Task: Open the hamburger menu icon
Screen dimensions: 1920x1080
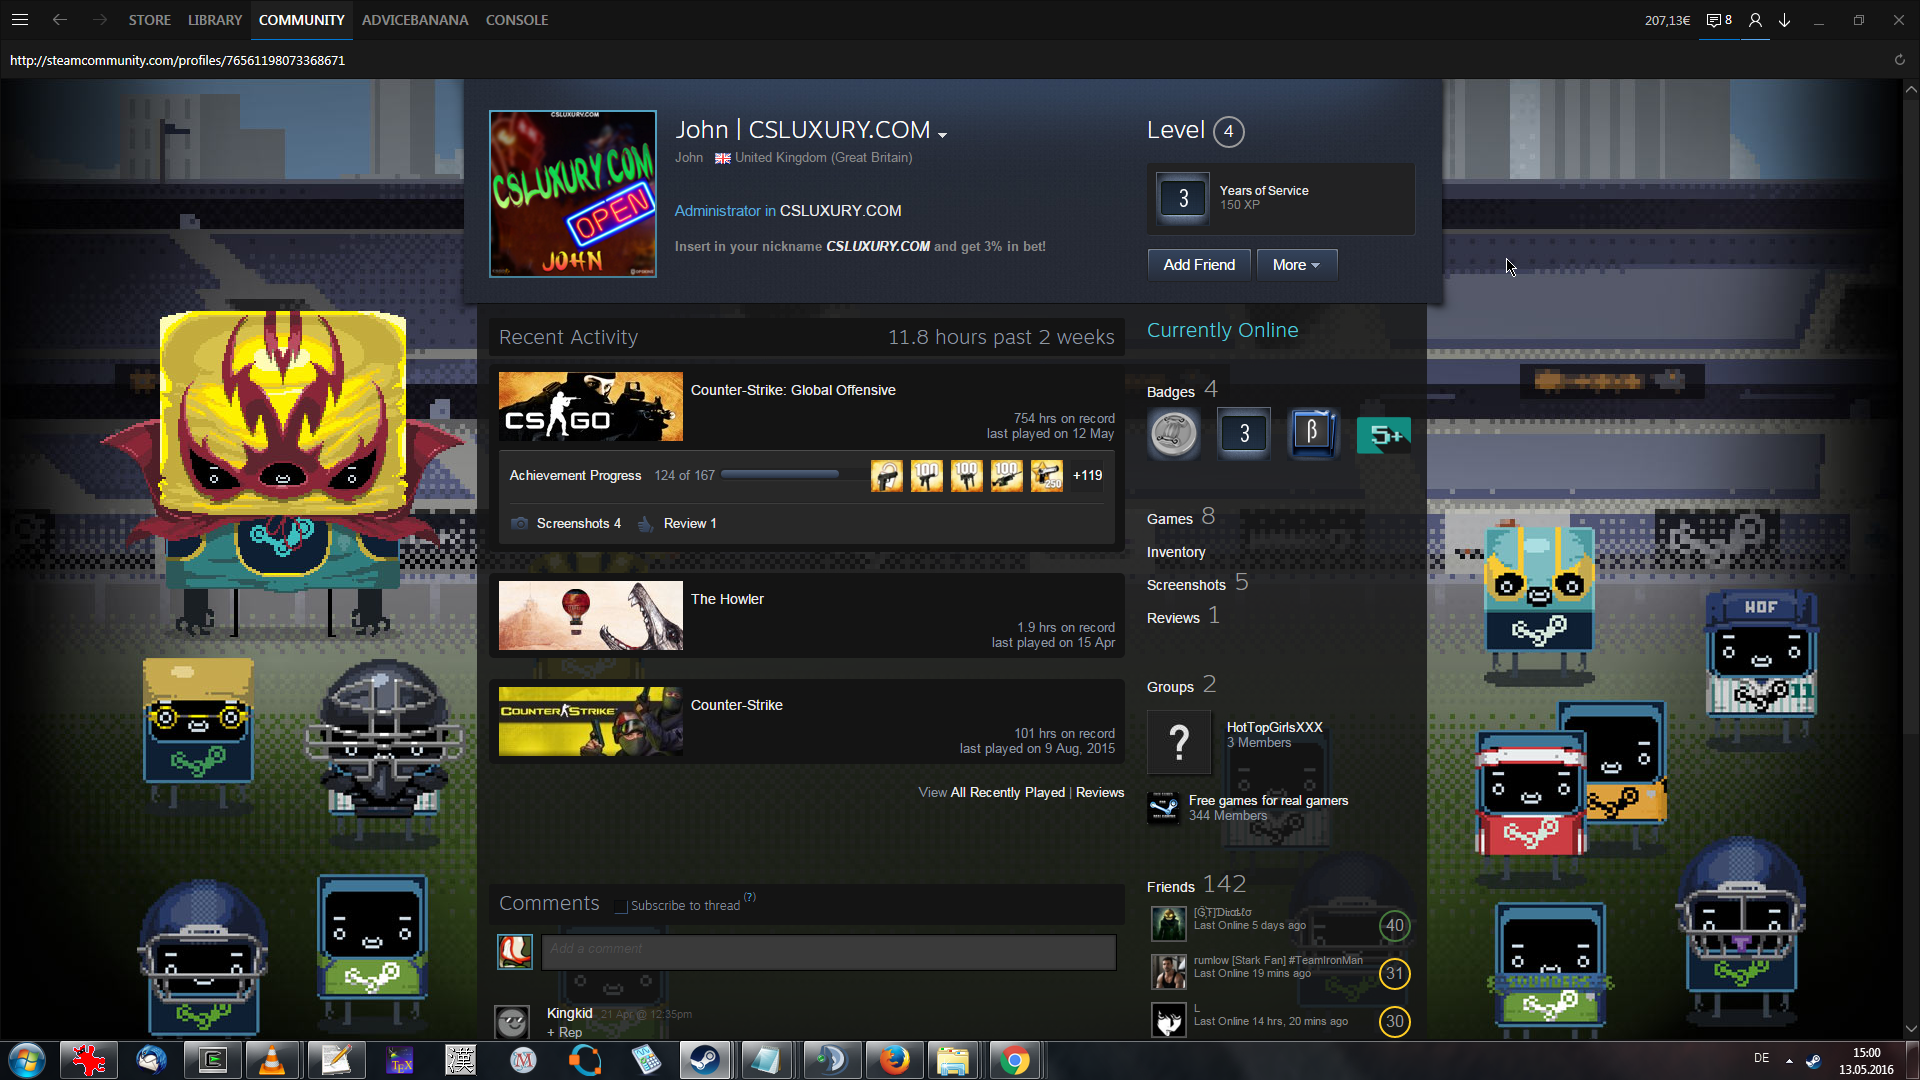Action: coord(20,20)
